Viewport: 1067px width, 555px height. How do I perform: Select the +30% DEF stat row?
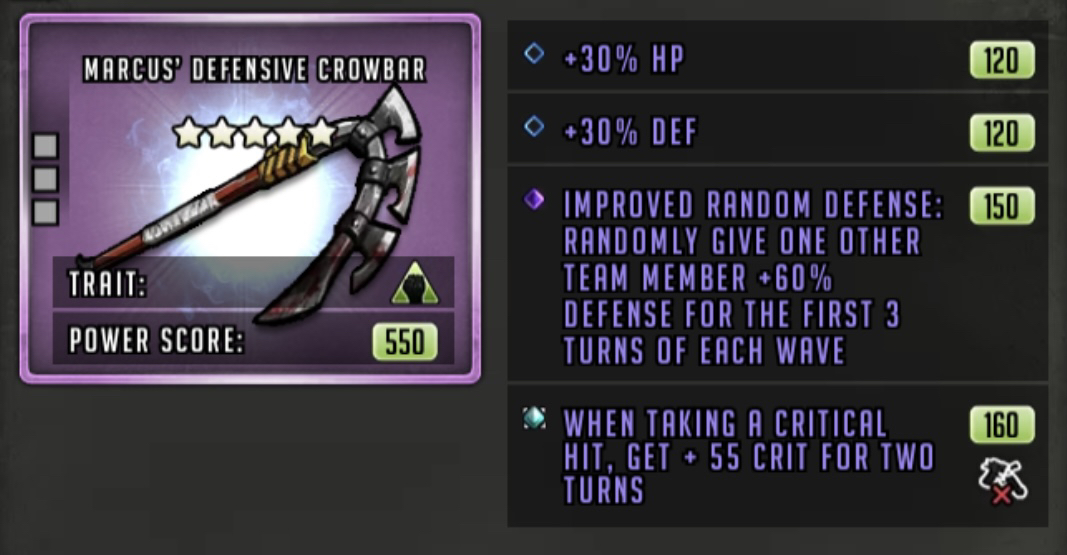click(778, 129)
